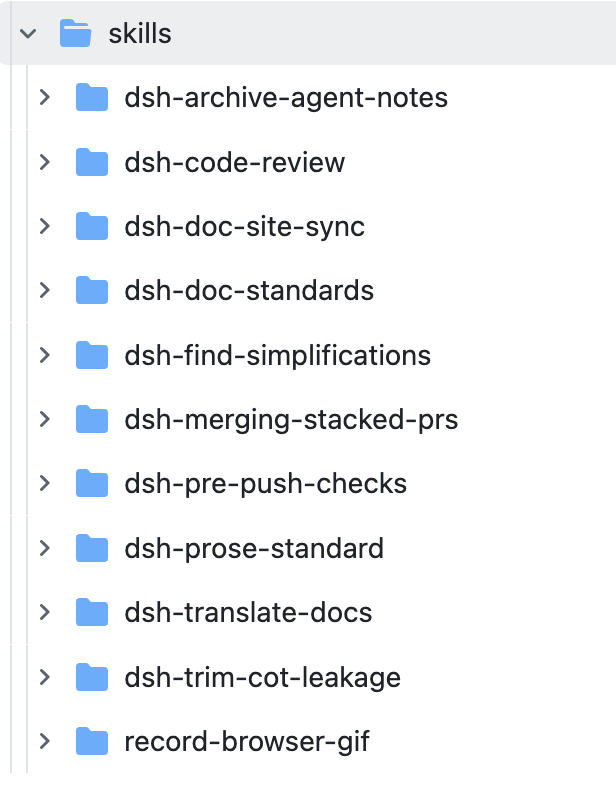Expand the dsh-find-simplifications chevron
Image resolution: width=616 pixels, height=788 pixels.
(45, 355)
